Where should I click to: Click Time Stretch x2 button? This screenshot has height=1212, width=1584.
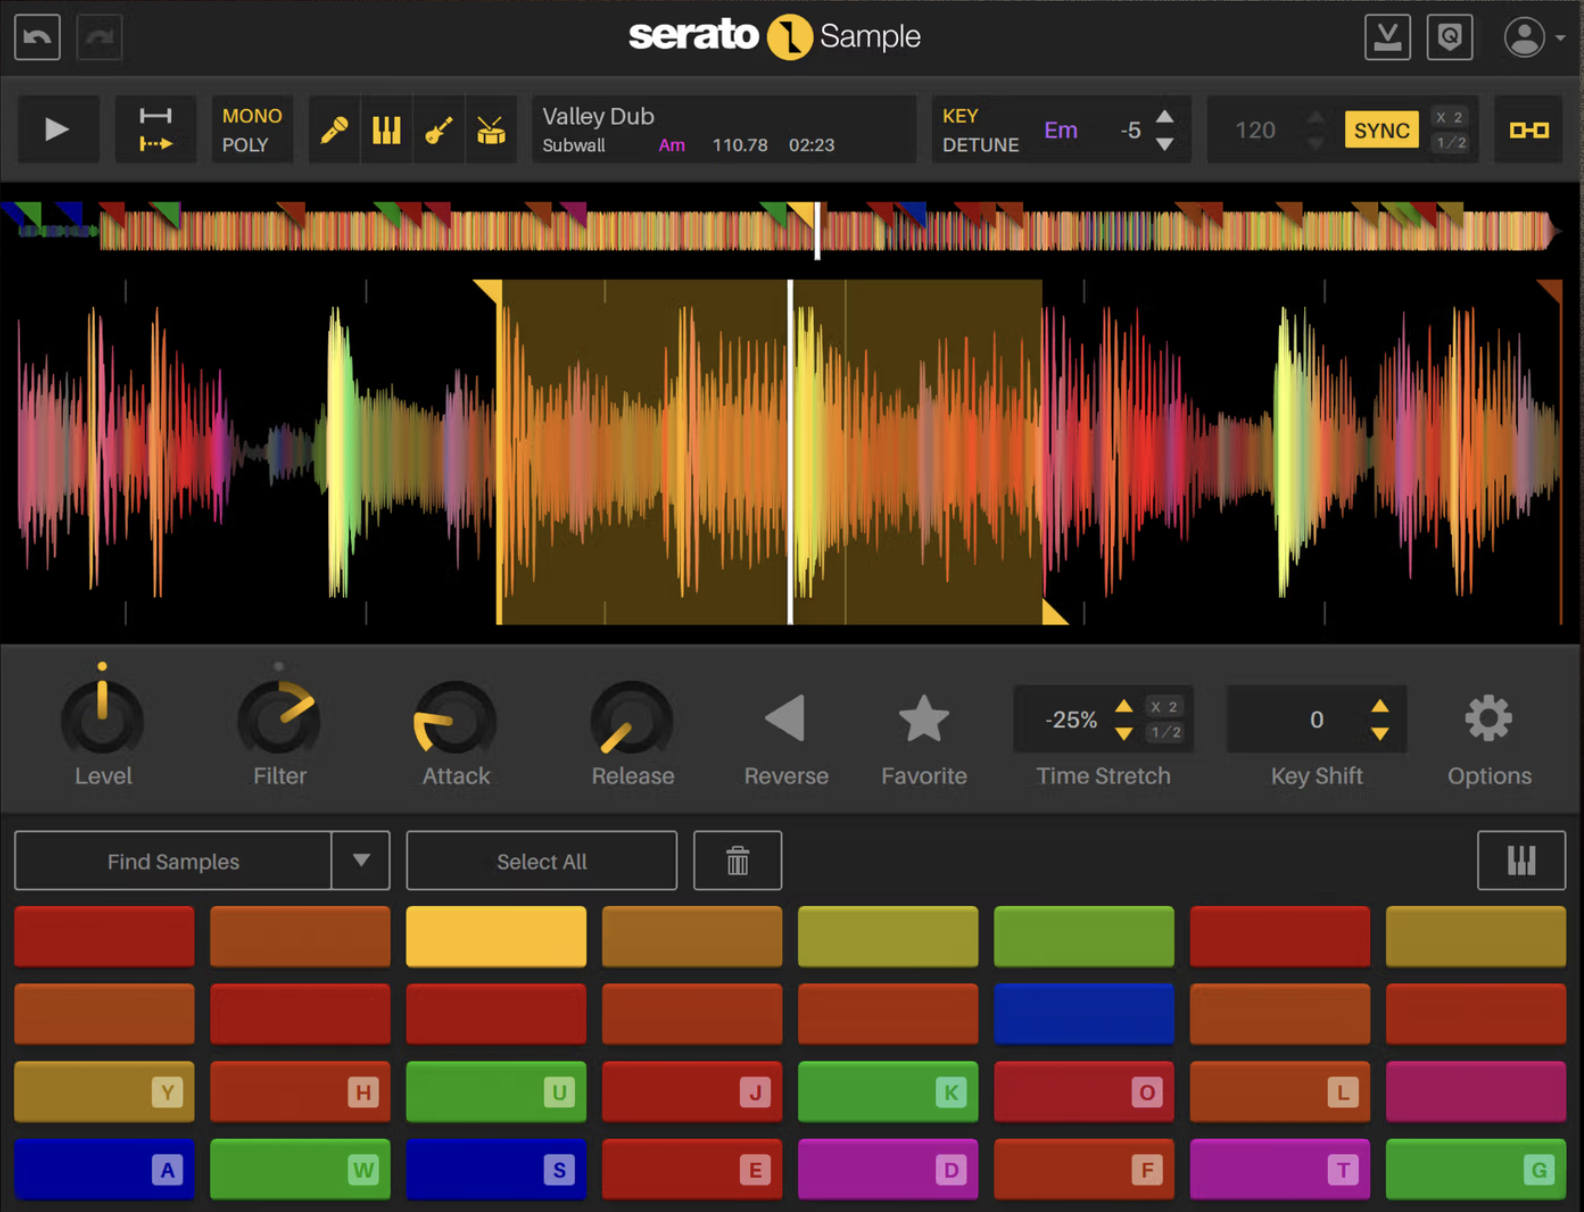(1165, 707)
